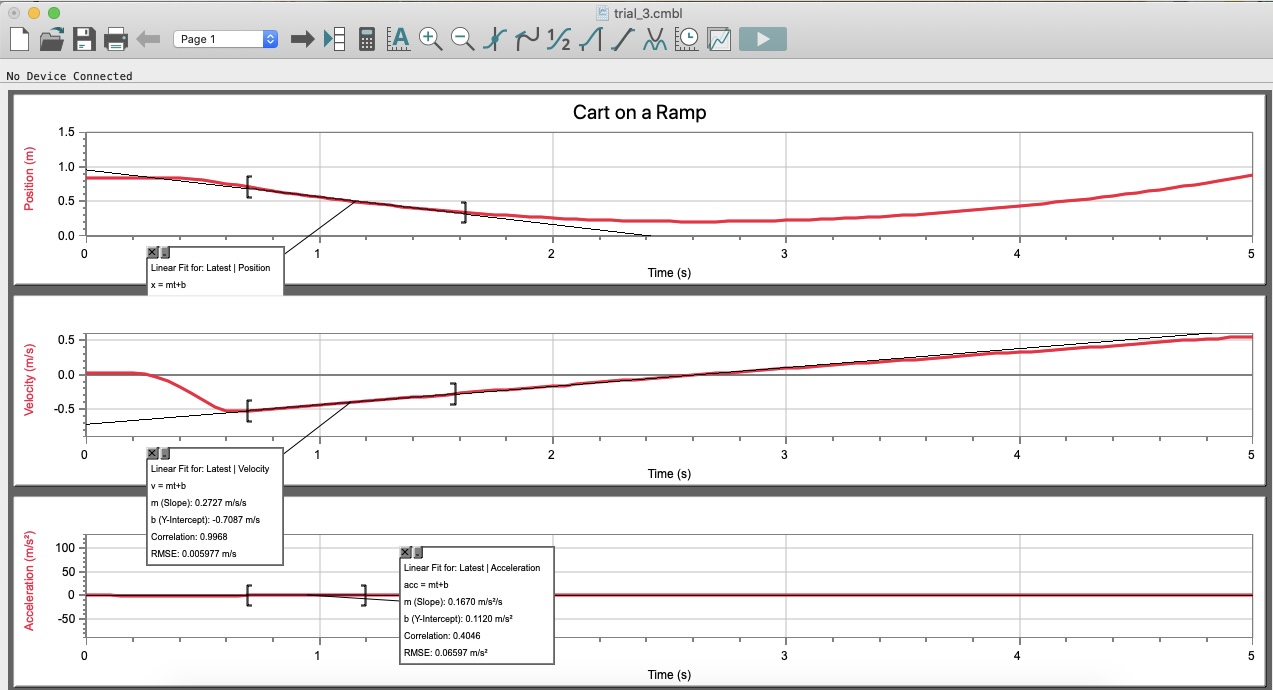Click the calculator import icon

[x=367, y=39]
